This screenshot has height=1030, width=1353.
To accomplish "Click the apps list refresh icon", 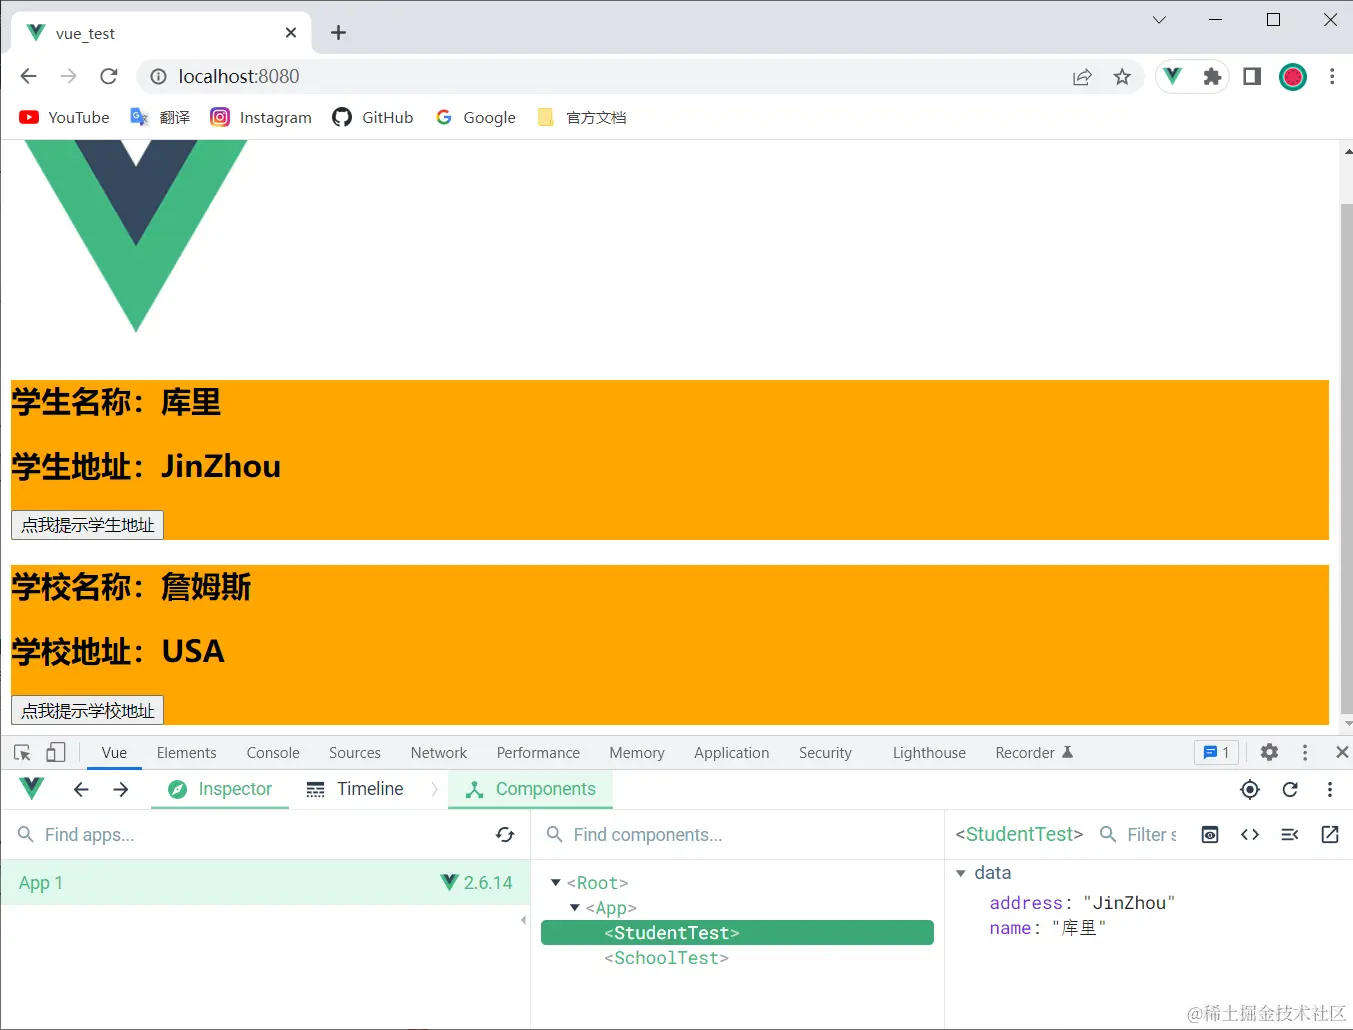I will click(505, 834).
